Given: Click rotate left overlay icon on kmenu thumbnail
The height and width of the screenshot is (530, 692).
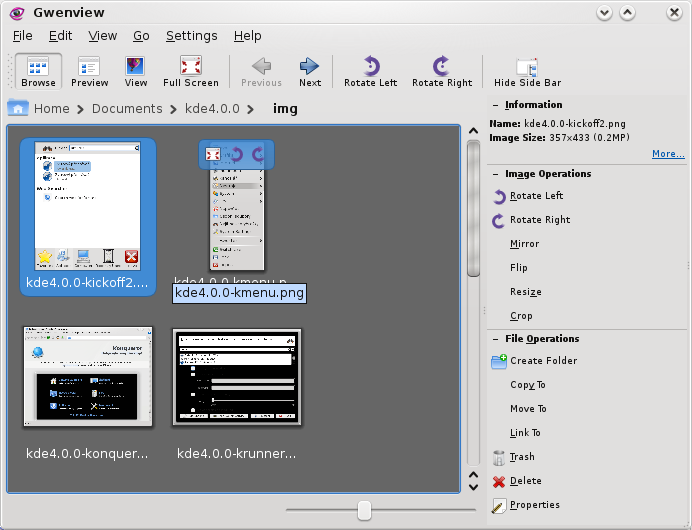Looking at the screenshot, I should pyautogui.click(x=237, y=154).
